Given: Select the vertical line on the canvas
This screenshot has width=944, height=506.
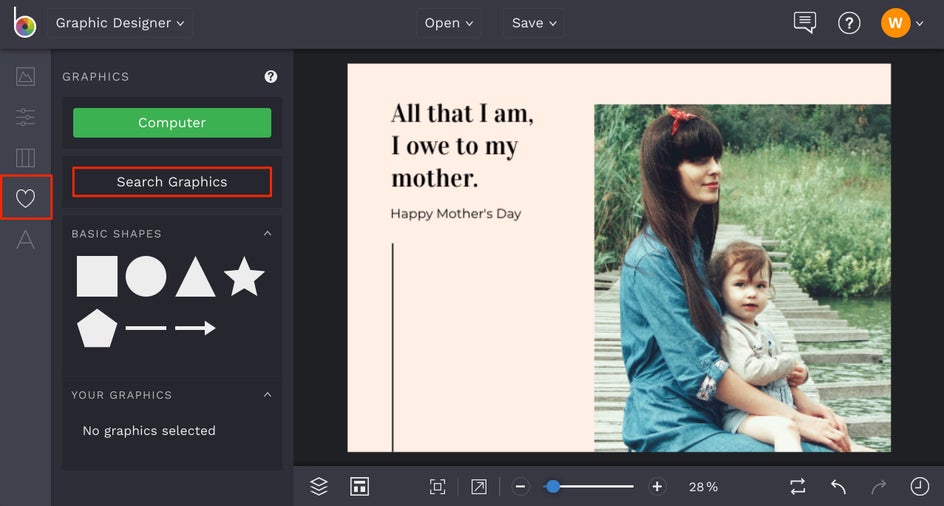Looking at the screenshot, I should click(393, 348).
